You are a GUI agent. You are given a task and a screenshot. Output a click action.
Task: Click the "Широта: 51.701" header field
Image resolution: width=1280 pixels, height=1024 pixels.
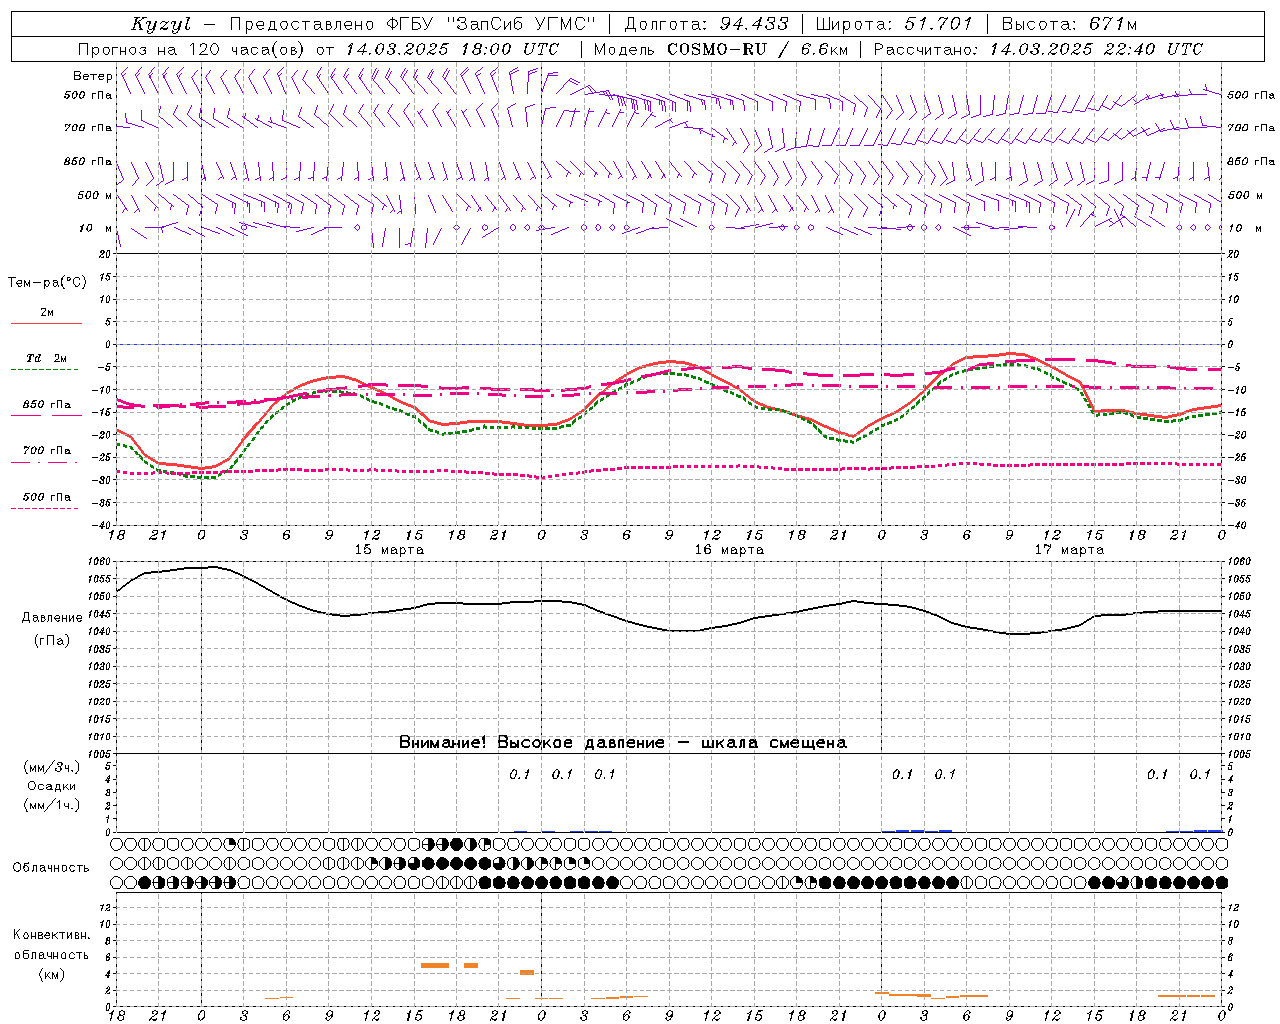pos(895,24)
